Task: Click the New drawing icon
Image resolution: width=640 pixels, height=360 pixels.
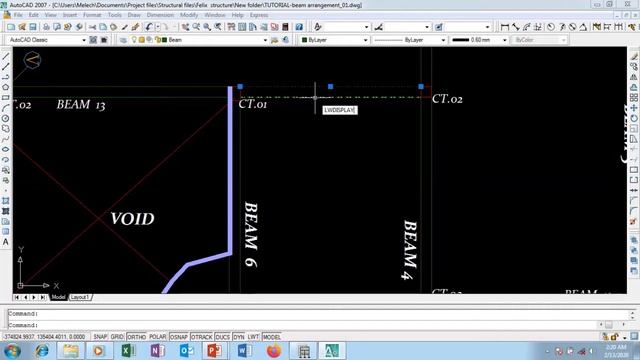Action: (11, 27)
